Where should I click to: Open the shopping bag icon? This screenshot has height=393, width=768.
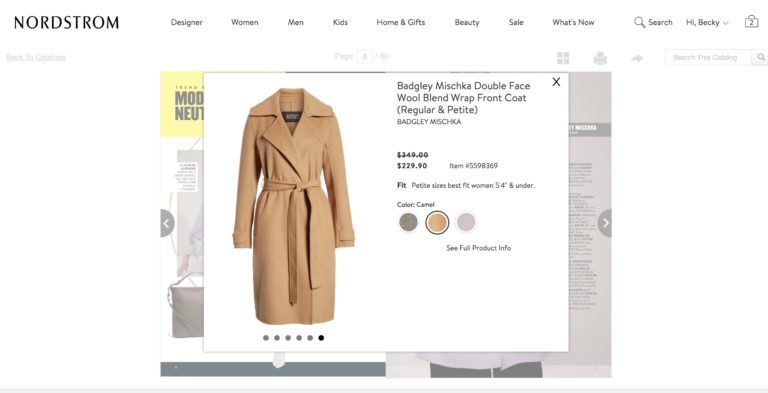pos(751,21)
